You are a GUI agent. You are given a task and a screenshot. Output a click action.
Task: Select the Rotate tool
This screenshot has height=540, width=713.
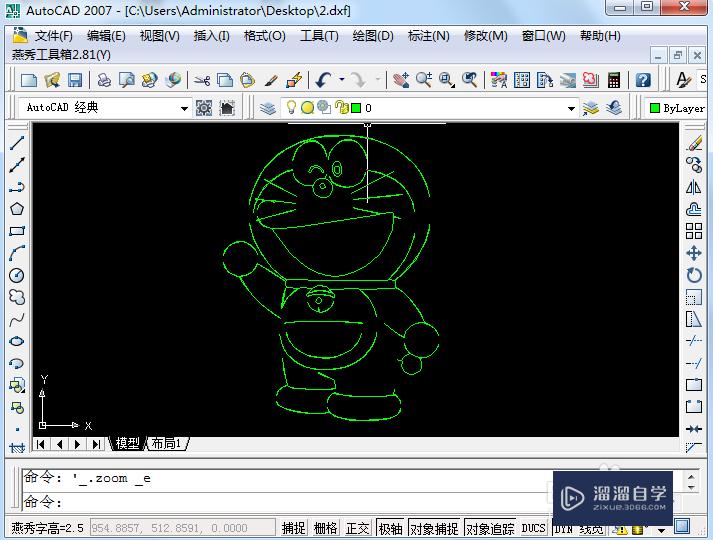click(694, 275)
